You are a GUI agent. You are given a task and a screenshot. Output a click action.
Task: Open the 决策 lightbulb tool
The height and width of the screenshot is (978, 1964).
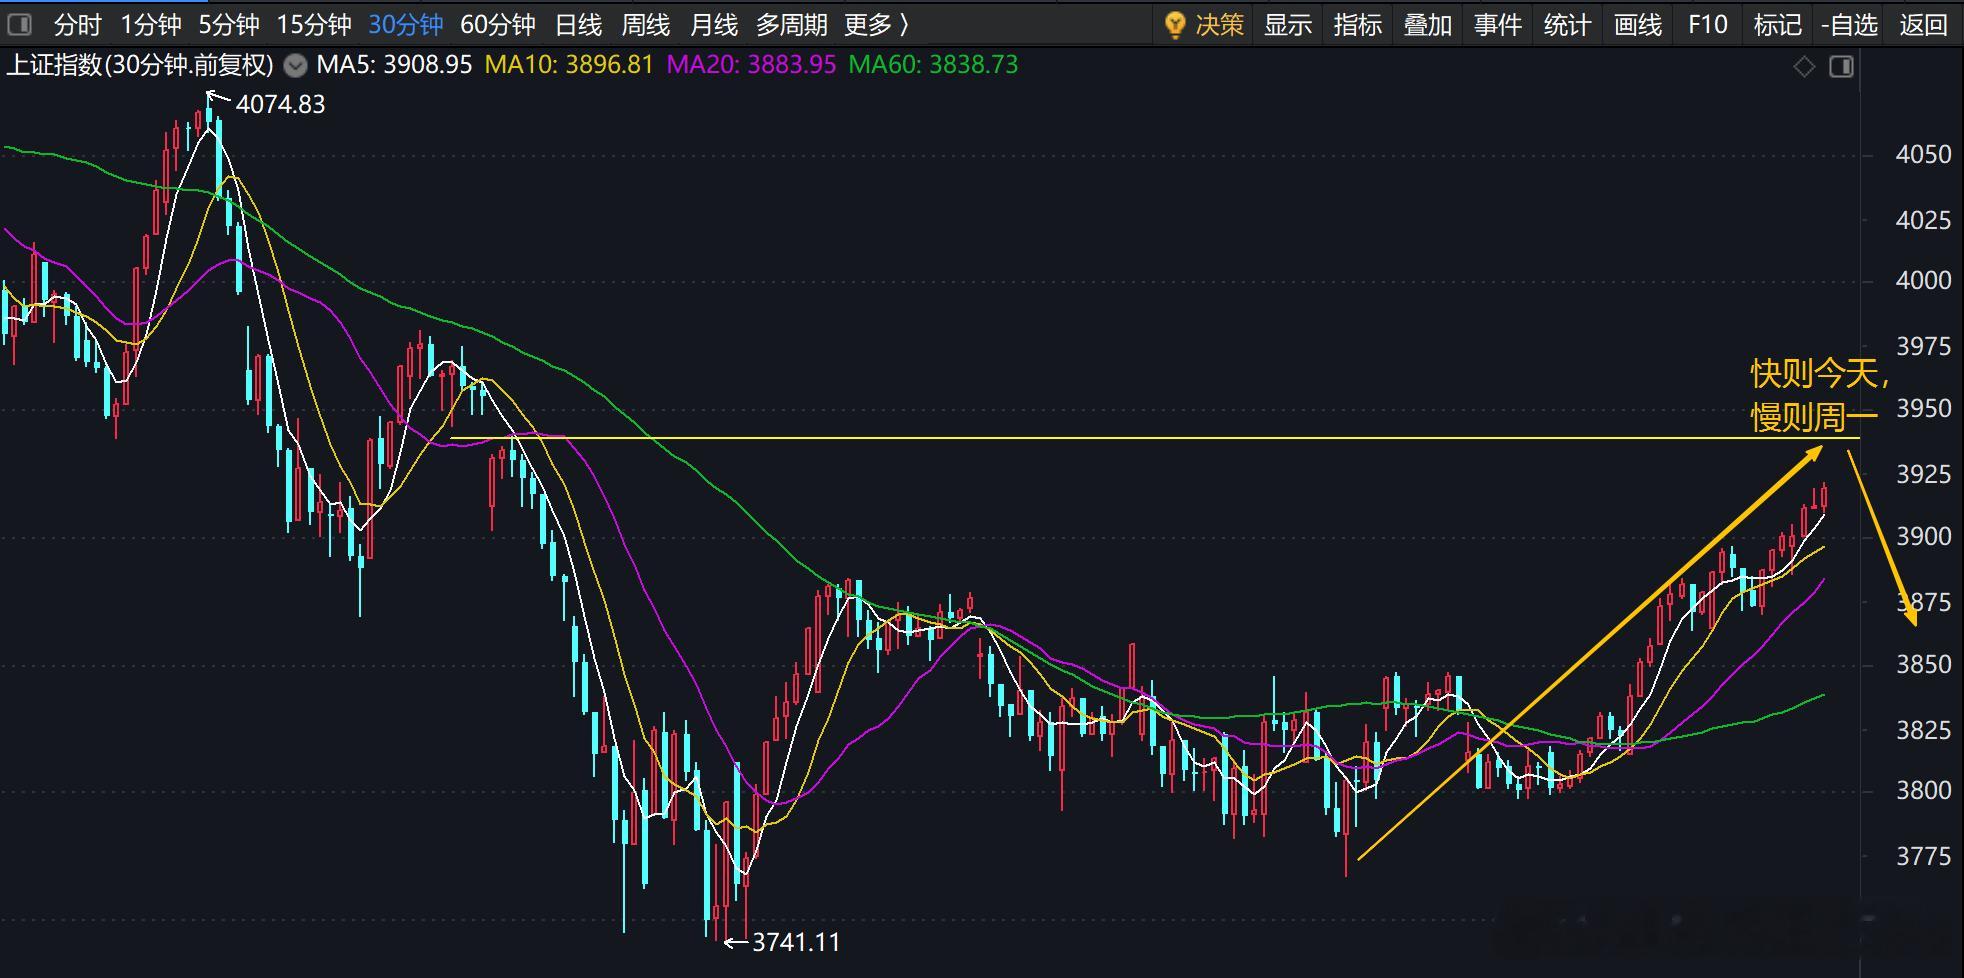1205,24
